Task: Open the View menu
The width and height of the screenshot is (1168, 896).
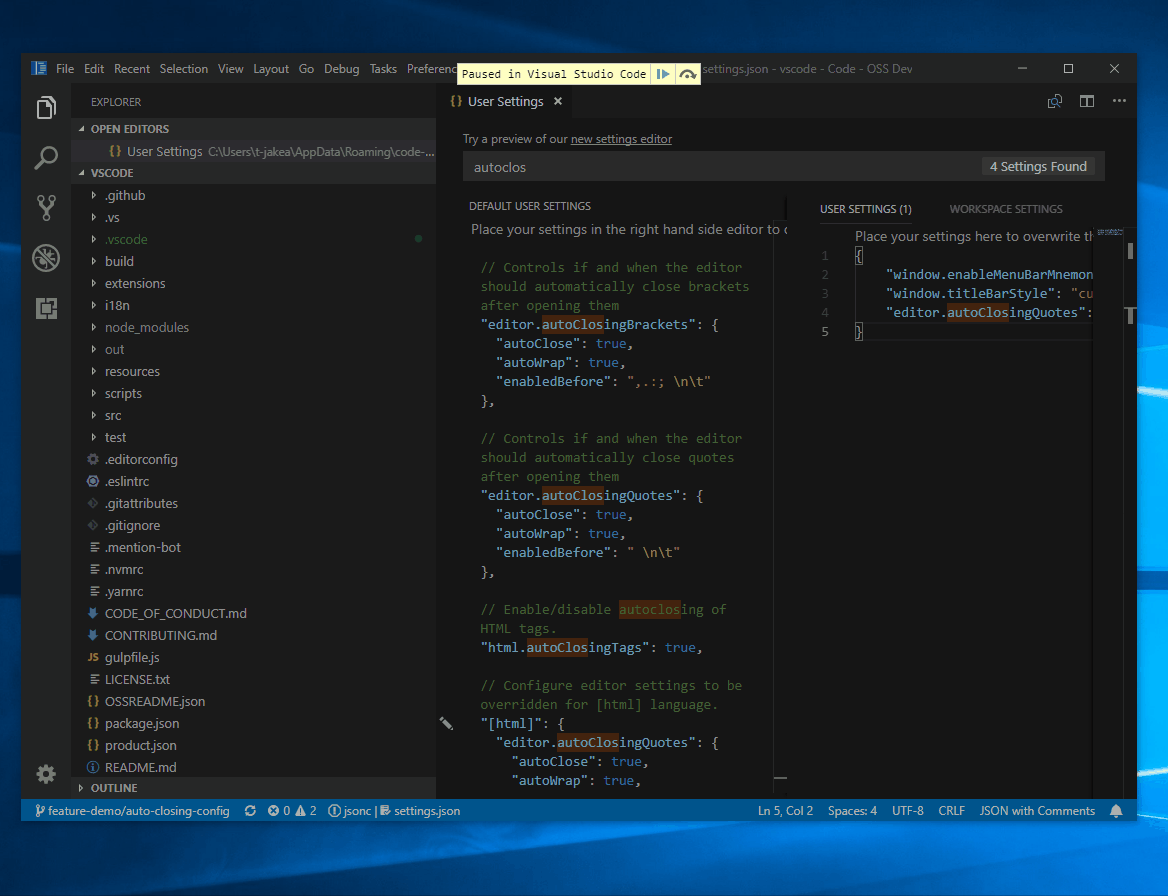Action: (230, 69)
